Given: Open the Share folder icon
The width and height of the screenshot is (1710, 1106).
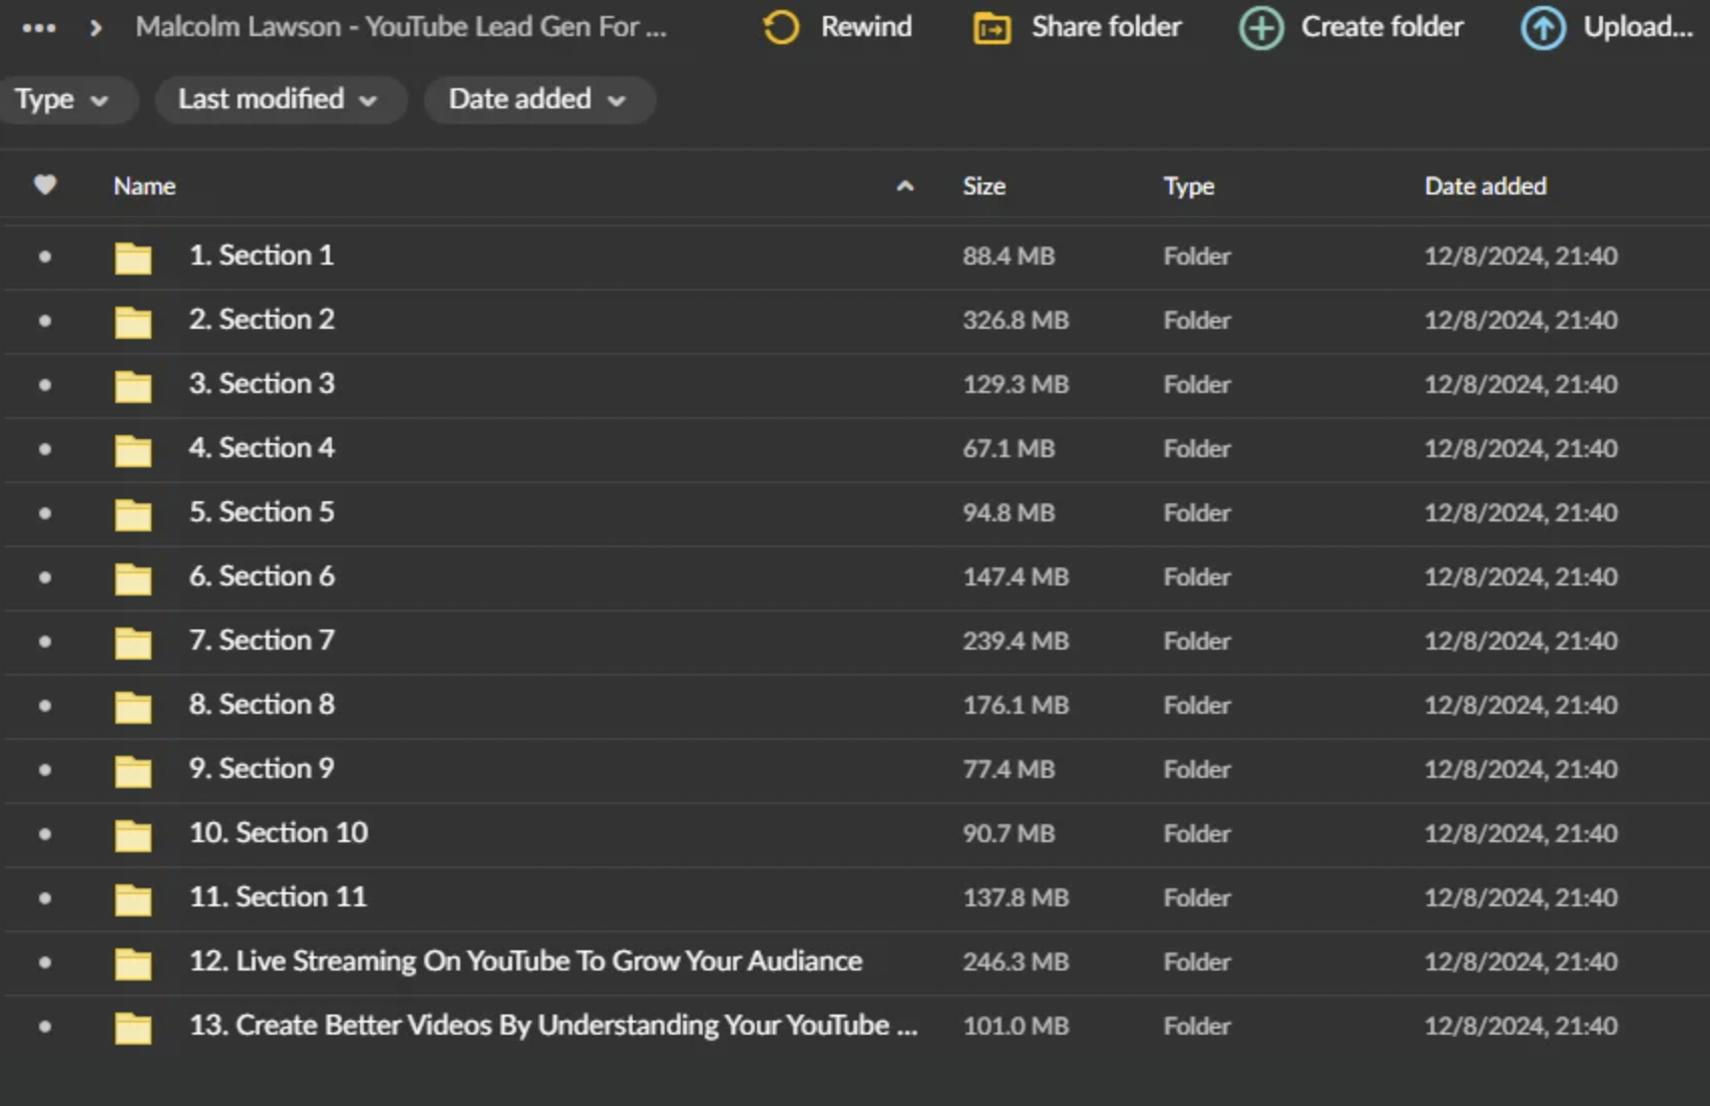Looking at the screenshot, I should (x=993, y=27).
